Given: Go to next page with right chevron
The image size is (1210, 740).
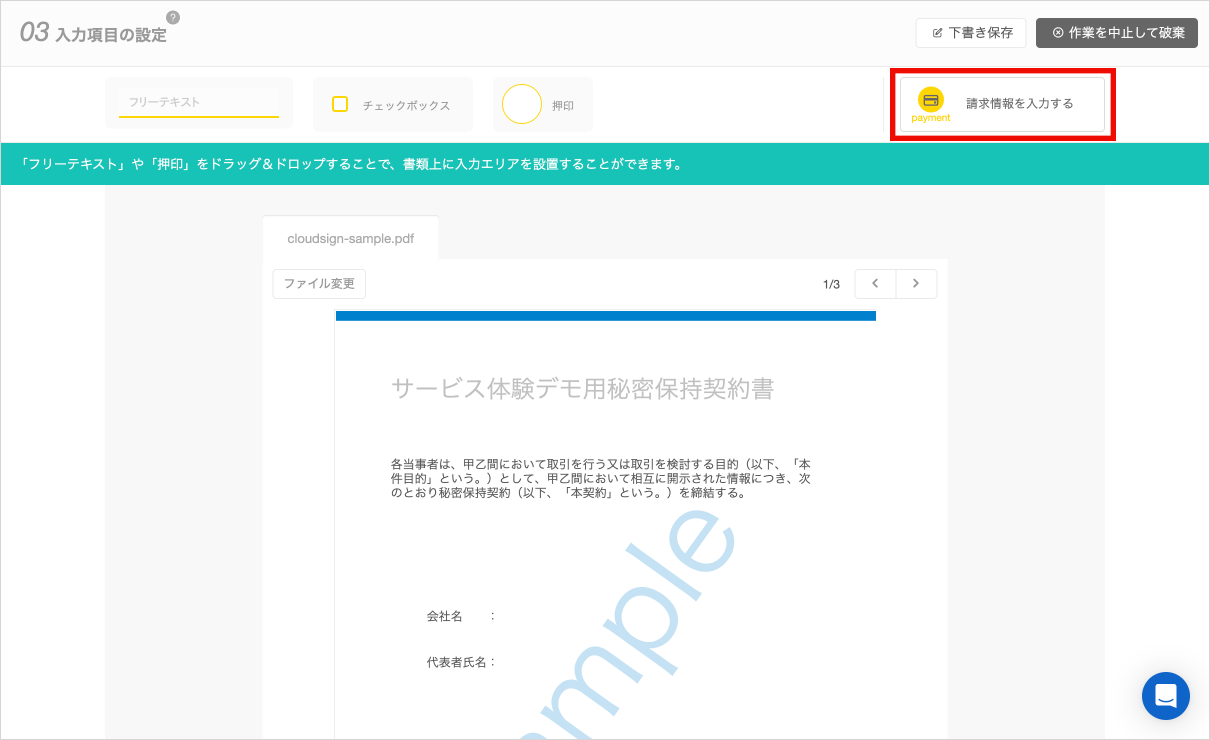Looking at the screenshot, I should 916,284.
